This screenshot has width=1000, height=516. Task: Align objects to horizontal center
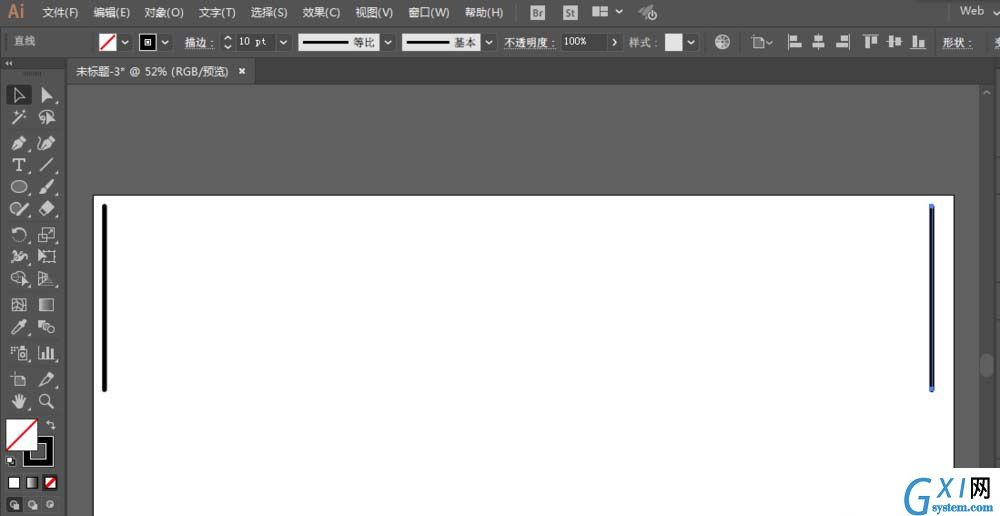(x=819, y=42)
